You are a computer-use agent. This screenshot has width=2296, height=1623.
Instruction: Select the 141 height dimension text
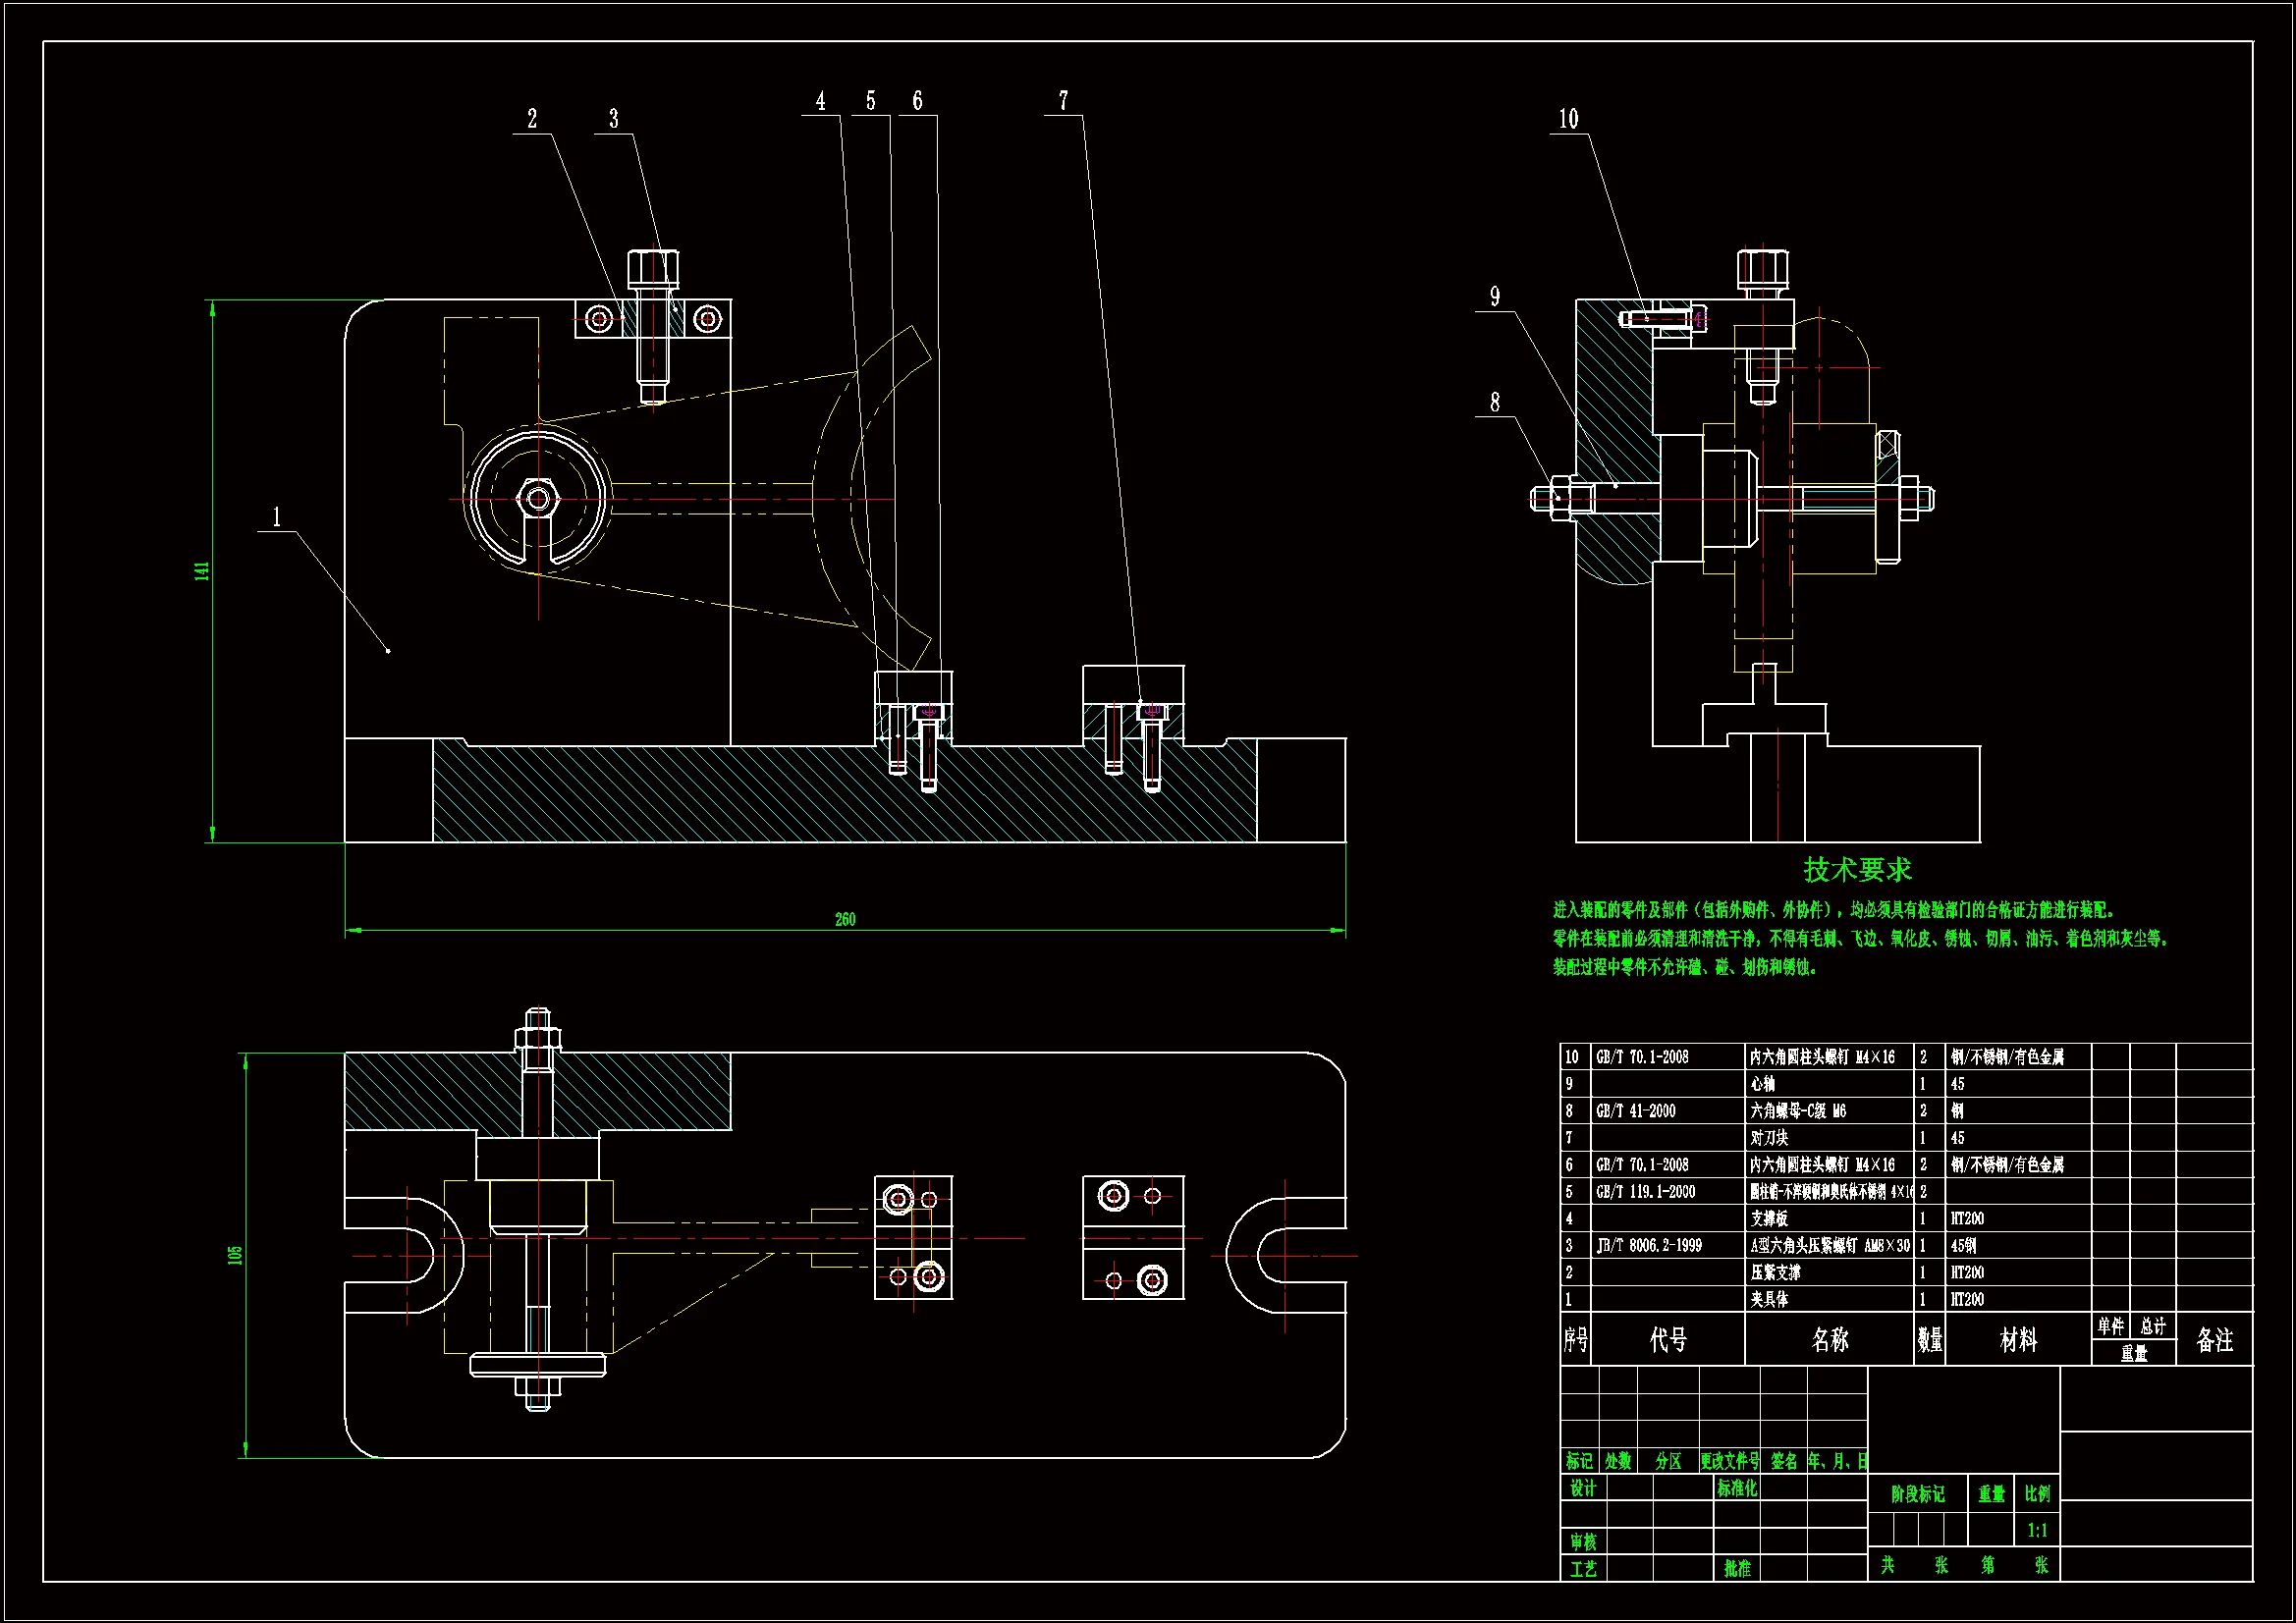coord(202,571)
